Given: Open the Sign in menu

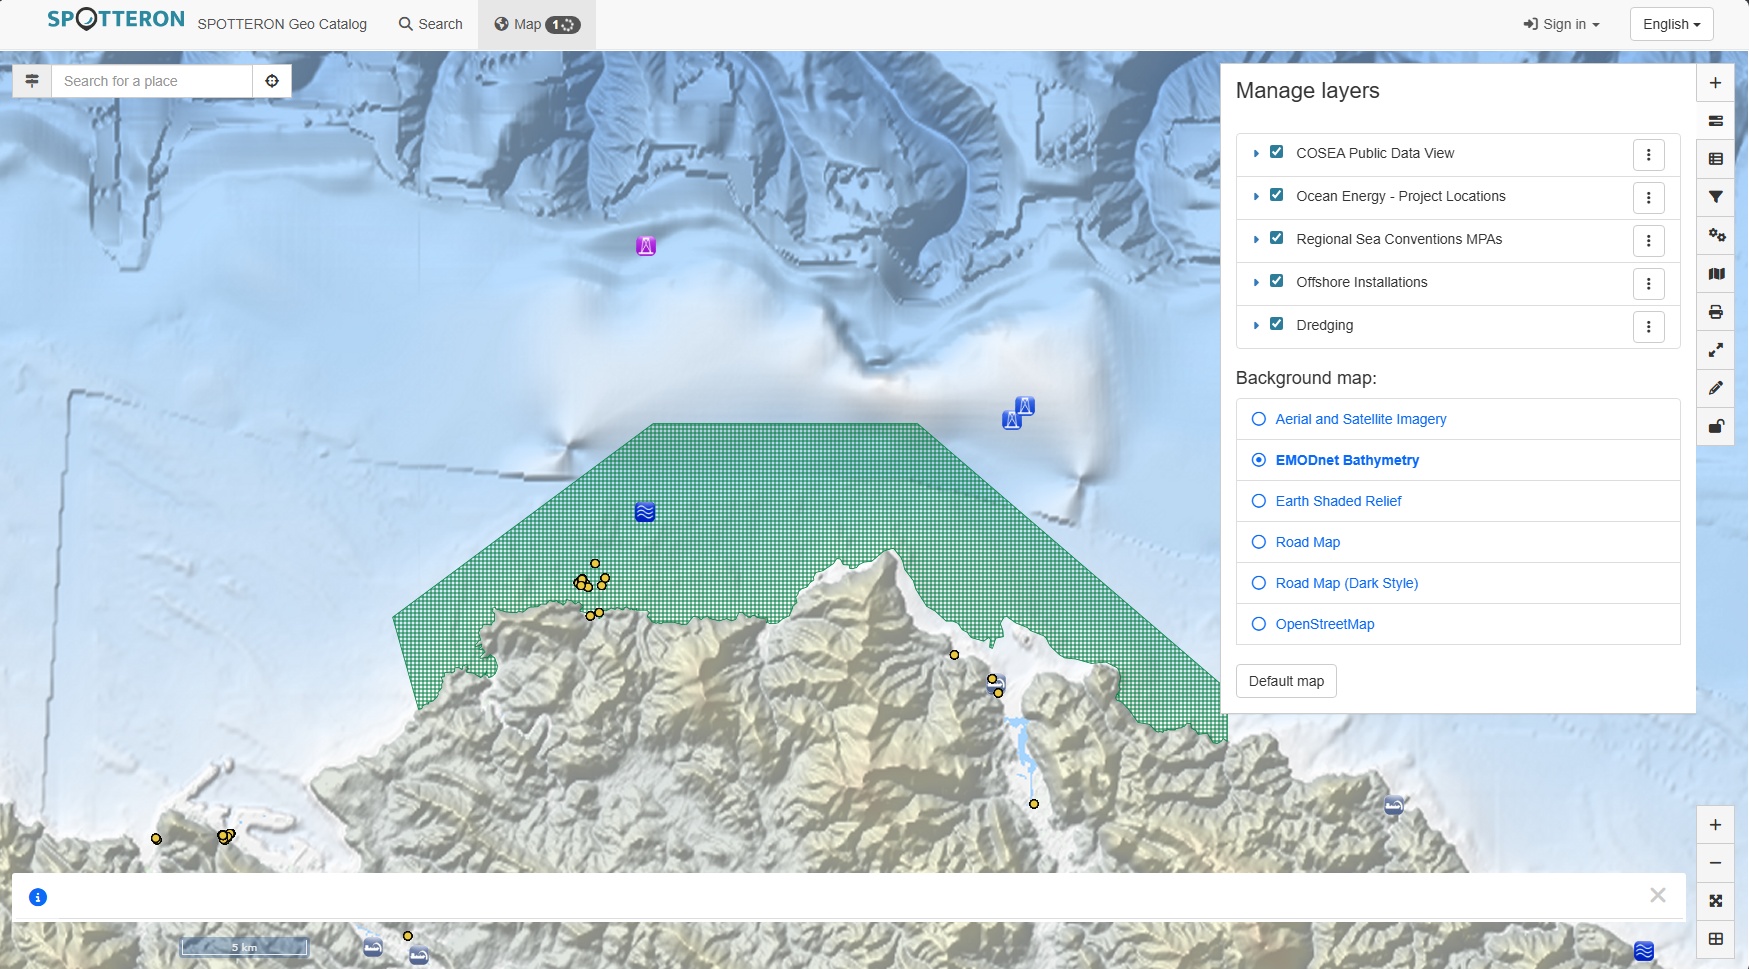Looking at the screenshot, I should click(1559, 23).
